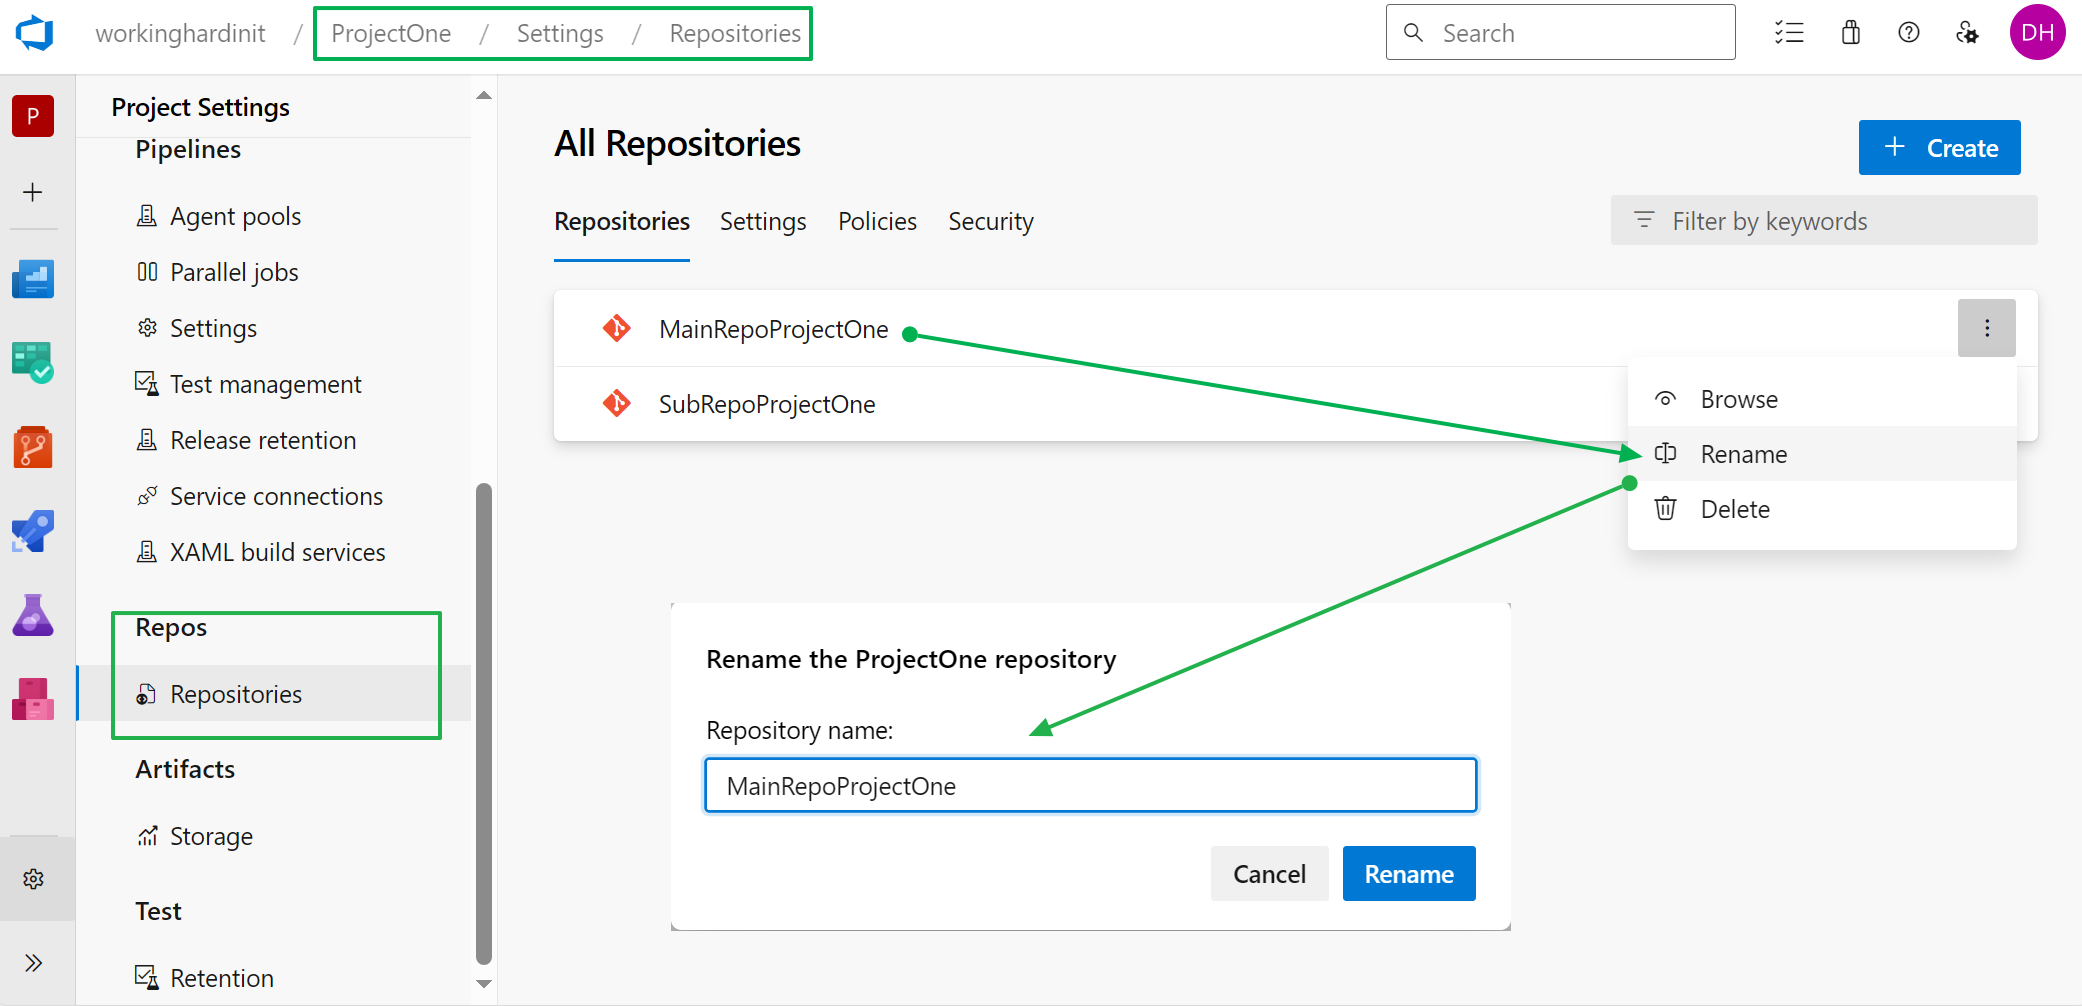Switch to the Security tab
The image size is (2082, 1006).
point(991,221)
